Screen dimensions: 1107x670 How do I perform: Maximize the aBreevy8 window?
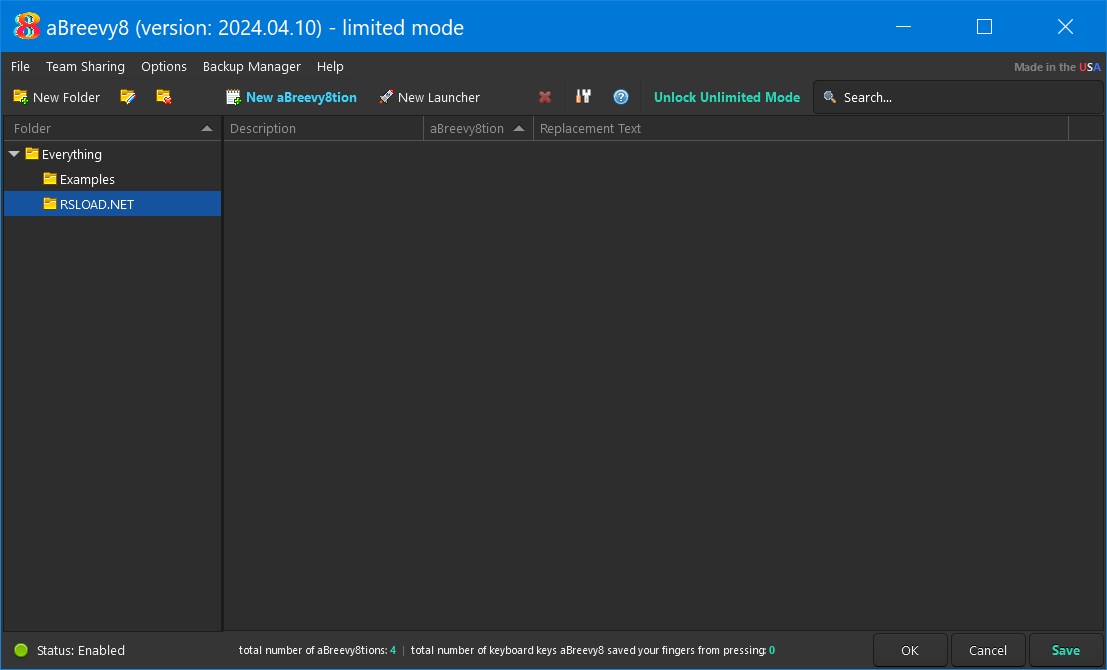tap(984, 27)
